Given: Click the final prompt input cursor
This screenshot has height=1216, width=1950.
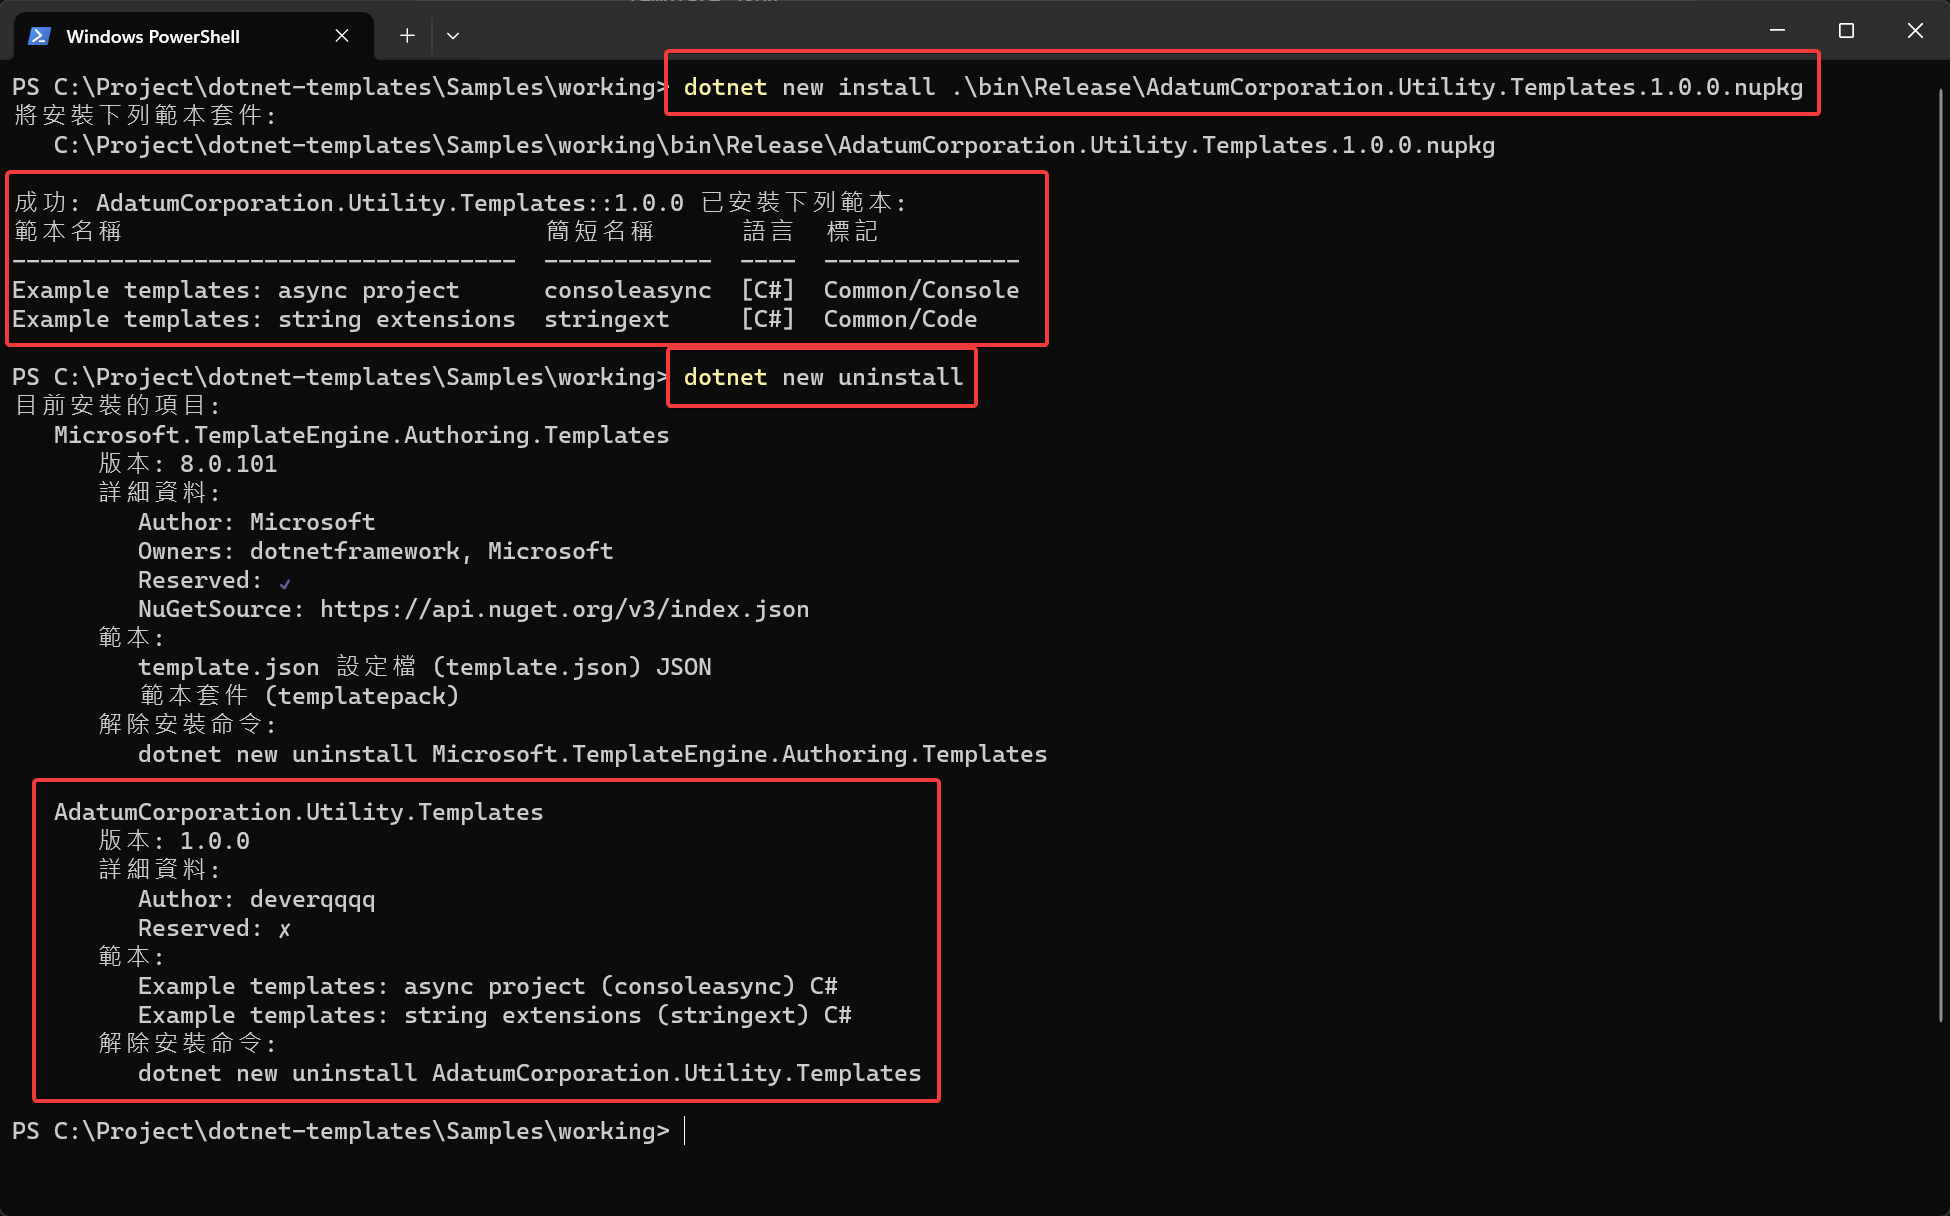Looking at the screenshot, I should 685,1131.
